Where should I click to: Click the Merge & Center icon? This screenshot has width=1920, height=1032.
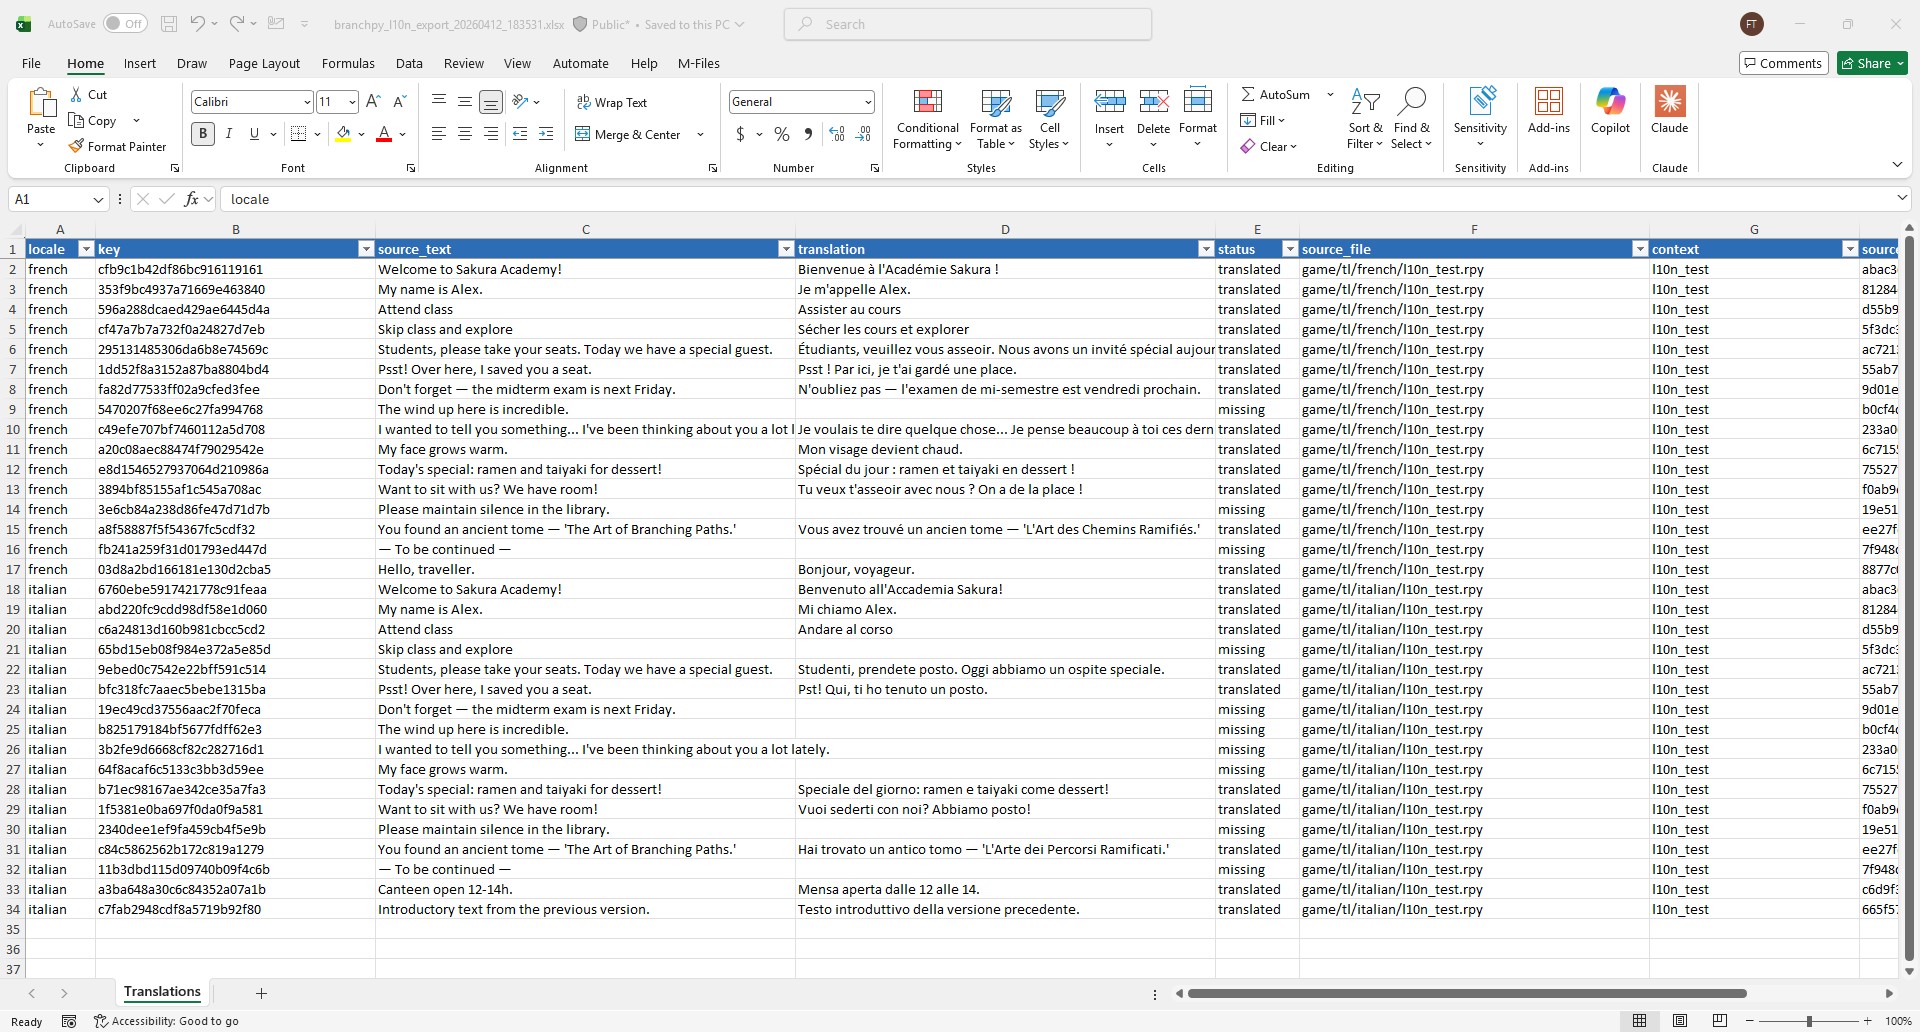583,134
